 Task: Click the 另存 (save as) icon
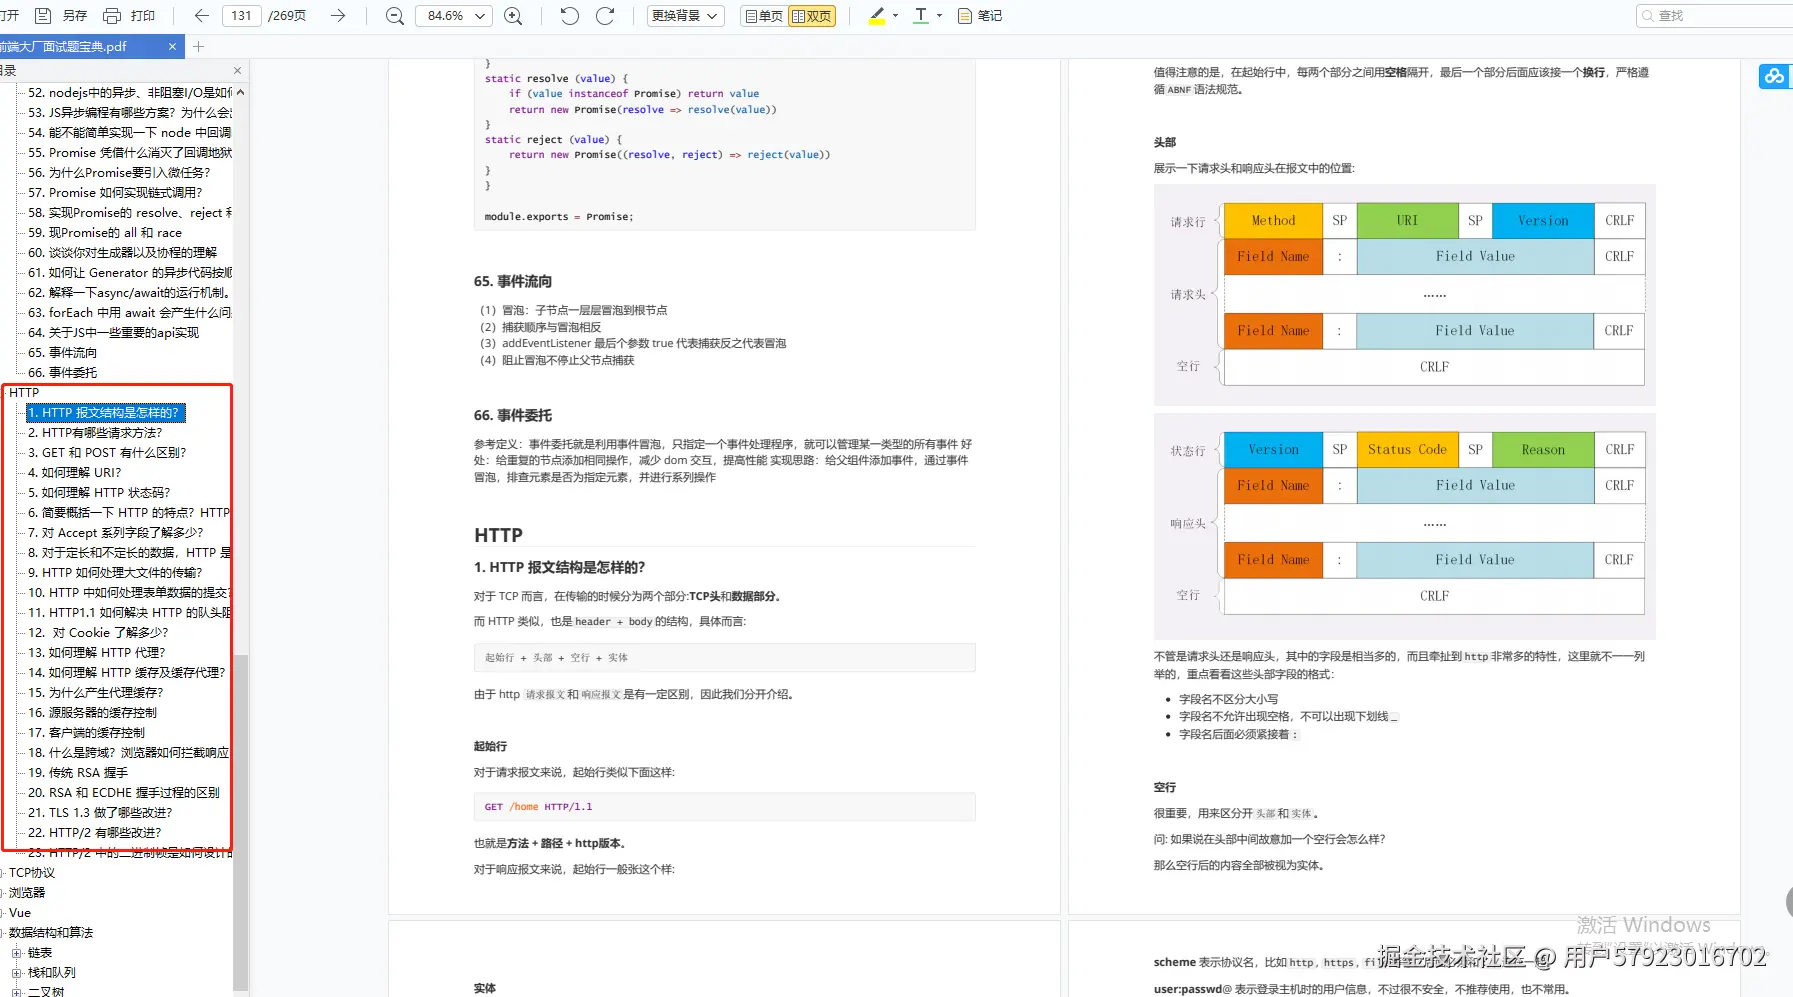44,16
